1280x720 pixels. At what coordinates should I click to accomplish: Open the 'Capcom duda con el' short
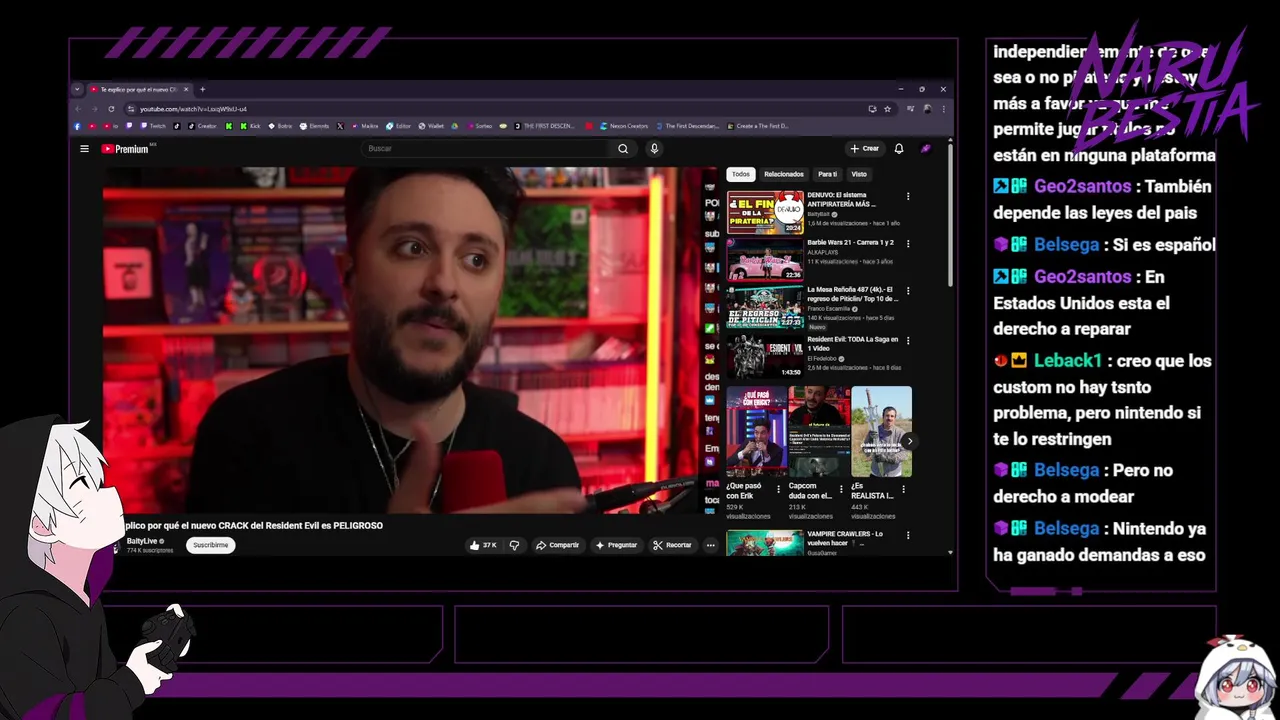pos(819,431)
